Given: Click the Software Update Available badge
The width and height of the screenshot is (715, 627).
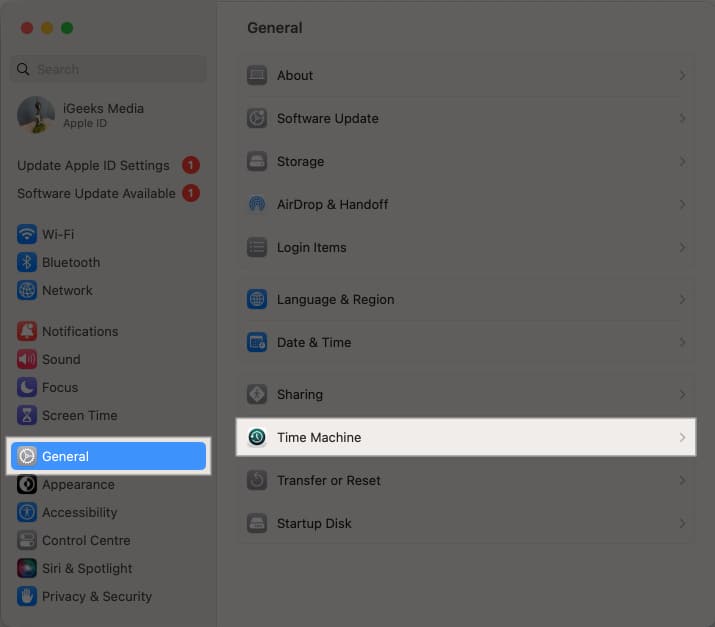Looking at the screenshot, I should click(x=191, y=193).
